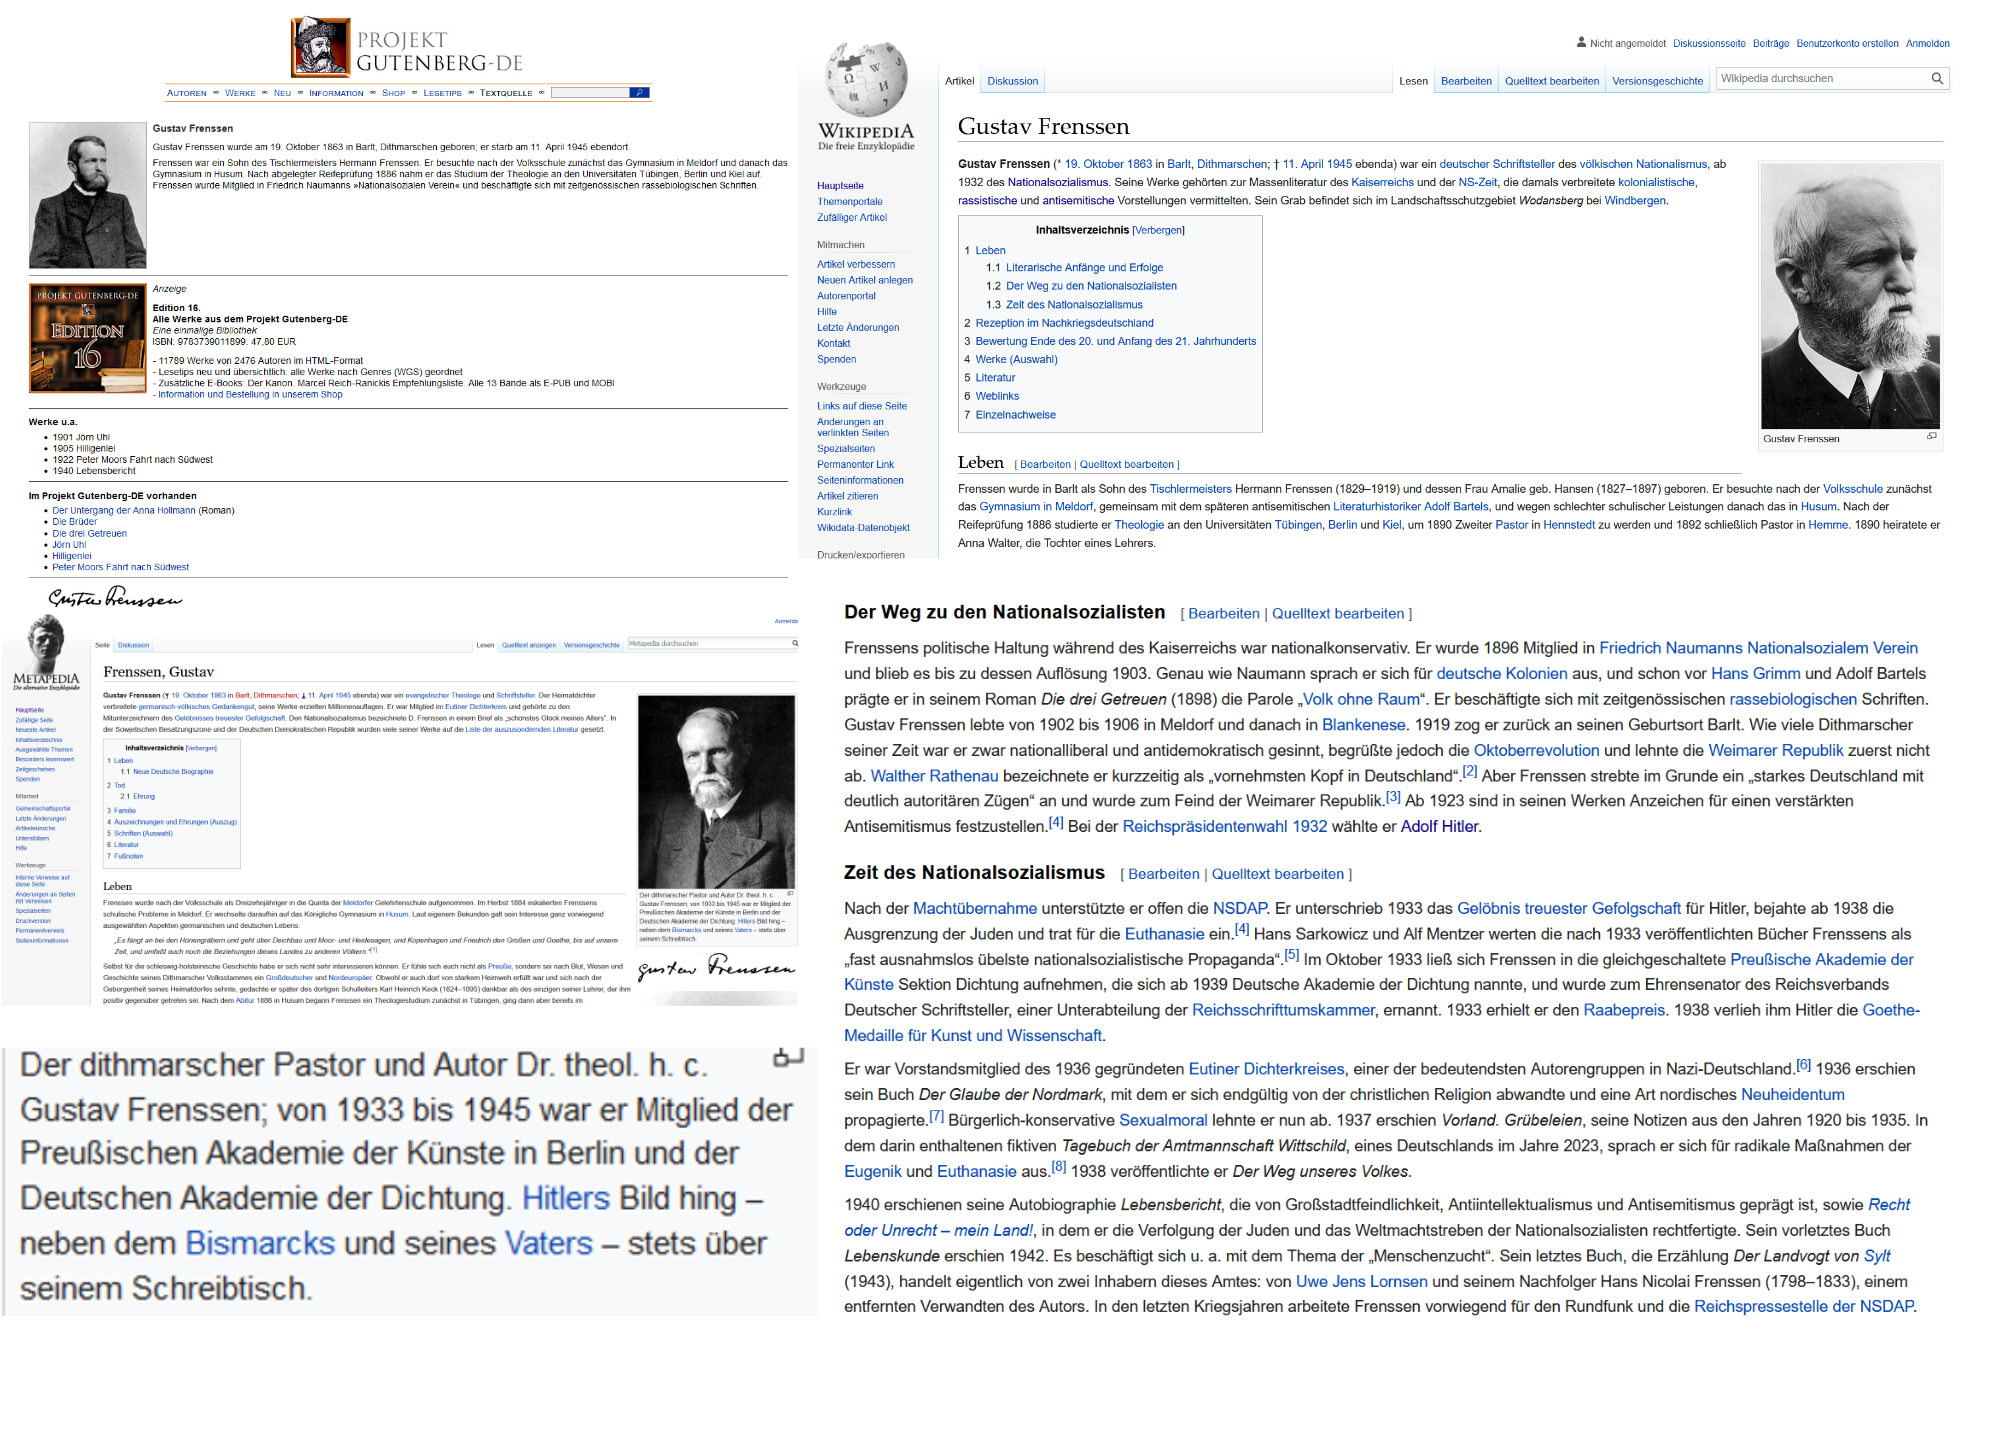The width and height of the screenshot is (2000, 1429).
Task: Click the enlarge icon in the zoomed caption
Action: point(789,1057)
